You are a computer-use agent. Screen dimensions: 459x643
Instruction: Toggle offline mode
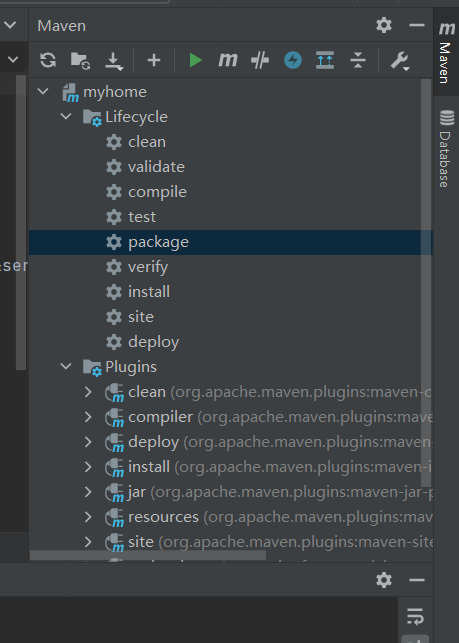coord(260,60)
